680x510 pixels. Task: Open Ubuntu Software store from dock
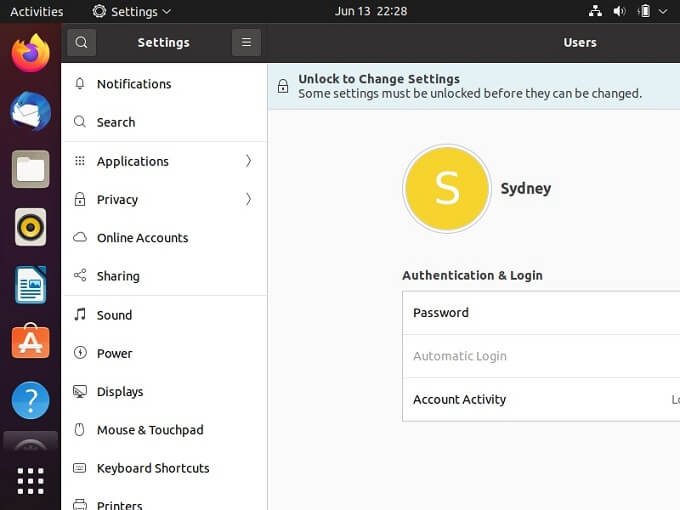pos(30,342)
